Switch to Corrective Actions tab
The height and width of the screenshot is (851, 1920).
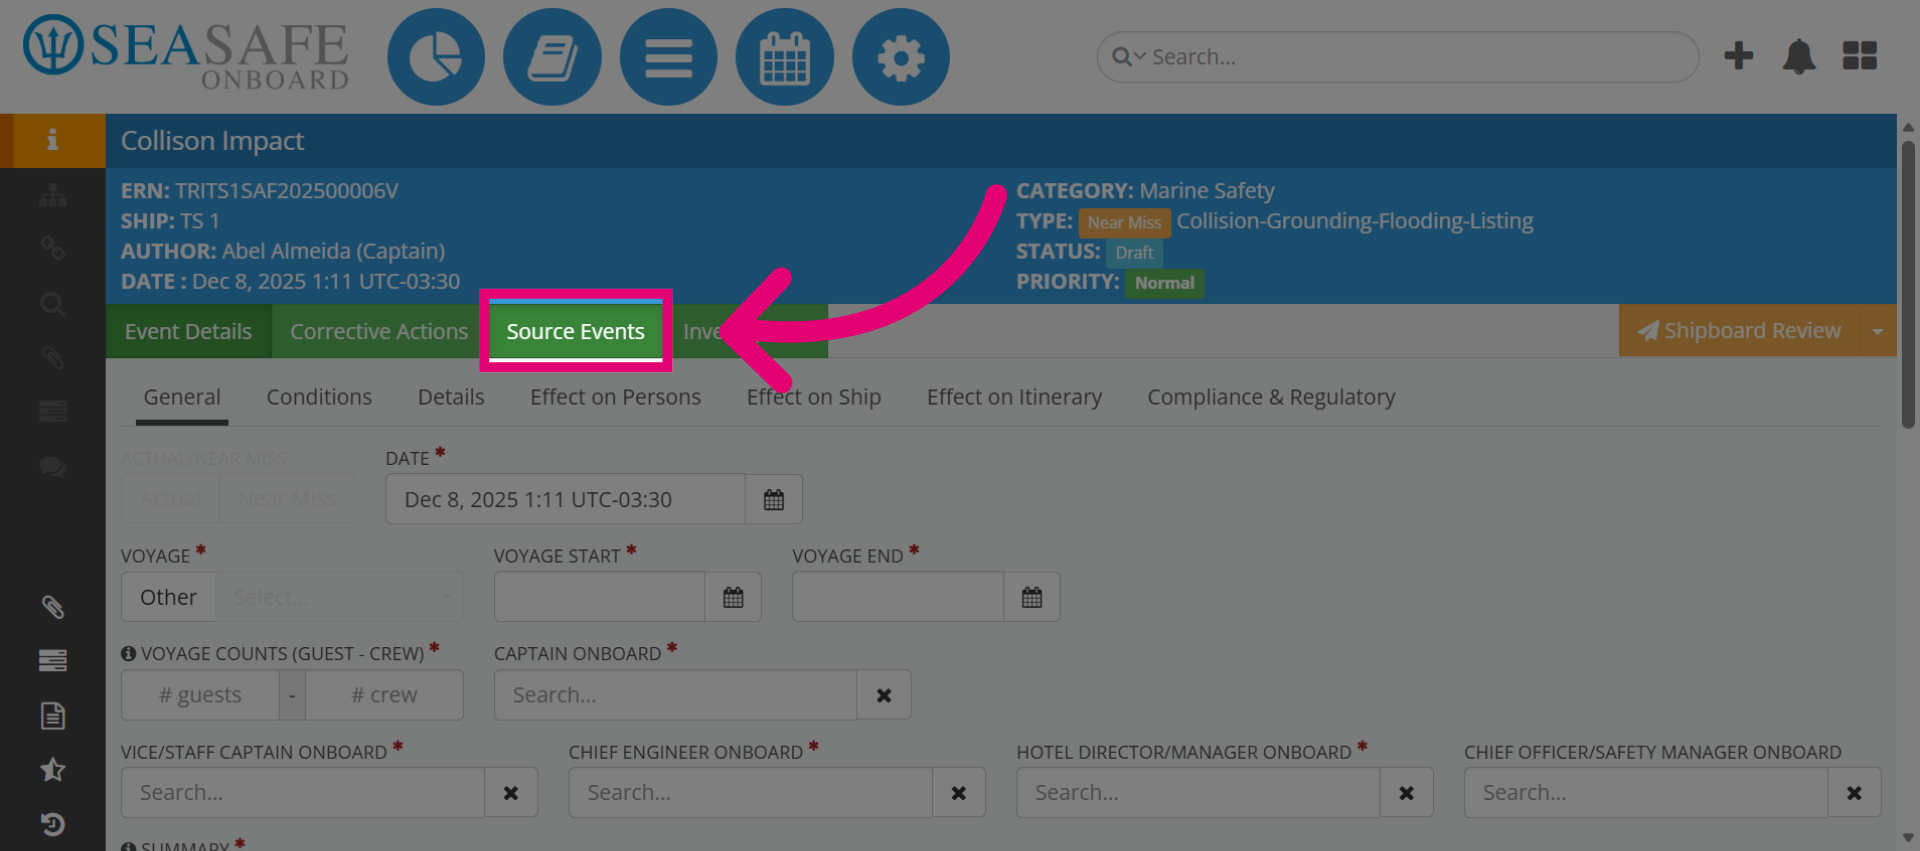point(379,331)
